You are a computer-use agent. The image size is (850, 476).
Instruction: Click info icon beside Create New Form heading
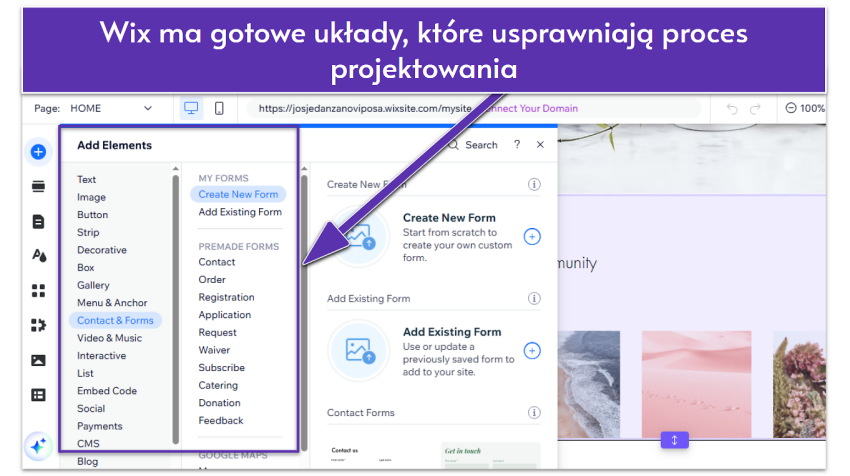tap(534, 184)
